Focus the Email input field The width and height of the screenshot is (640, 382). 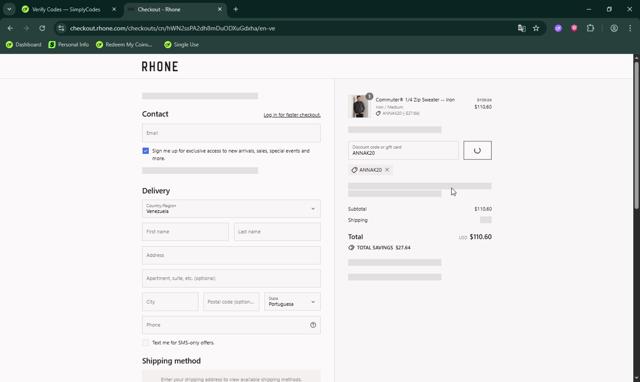[231, 133]
